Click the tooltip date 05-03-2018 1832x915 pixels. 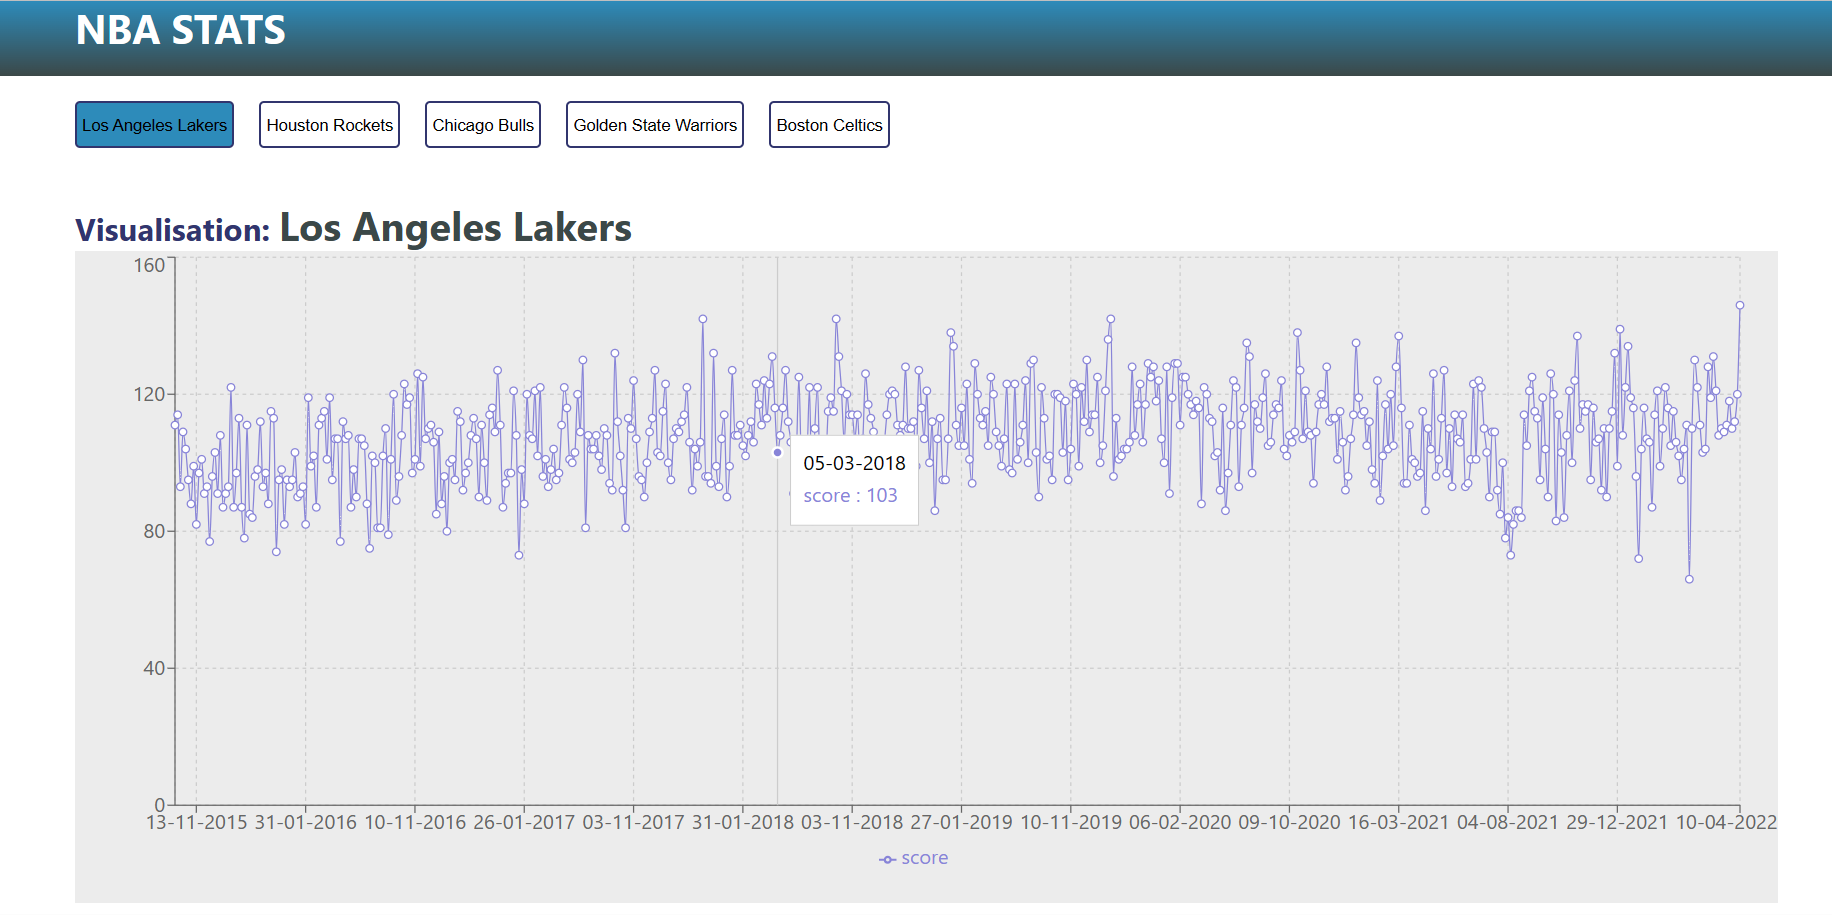[x=854, y=463]
